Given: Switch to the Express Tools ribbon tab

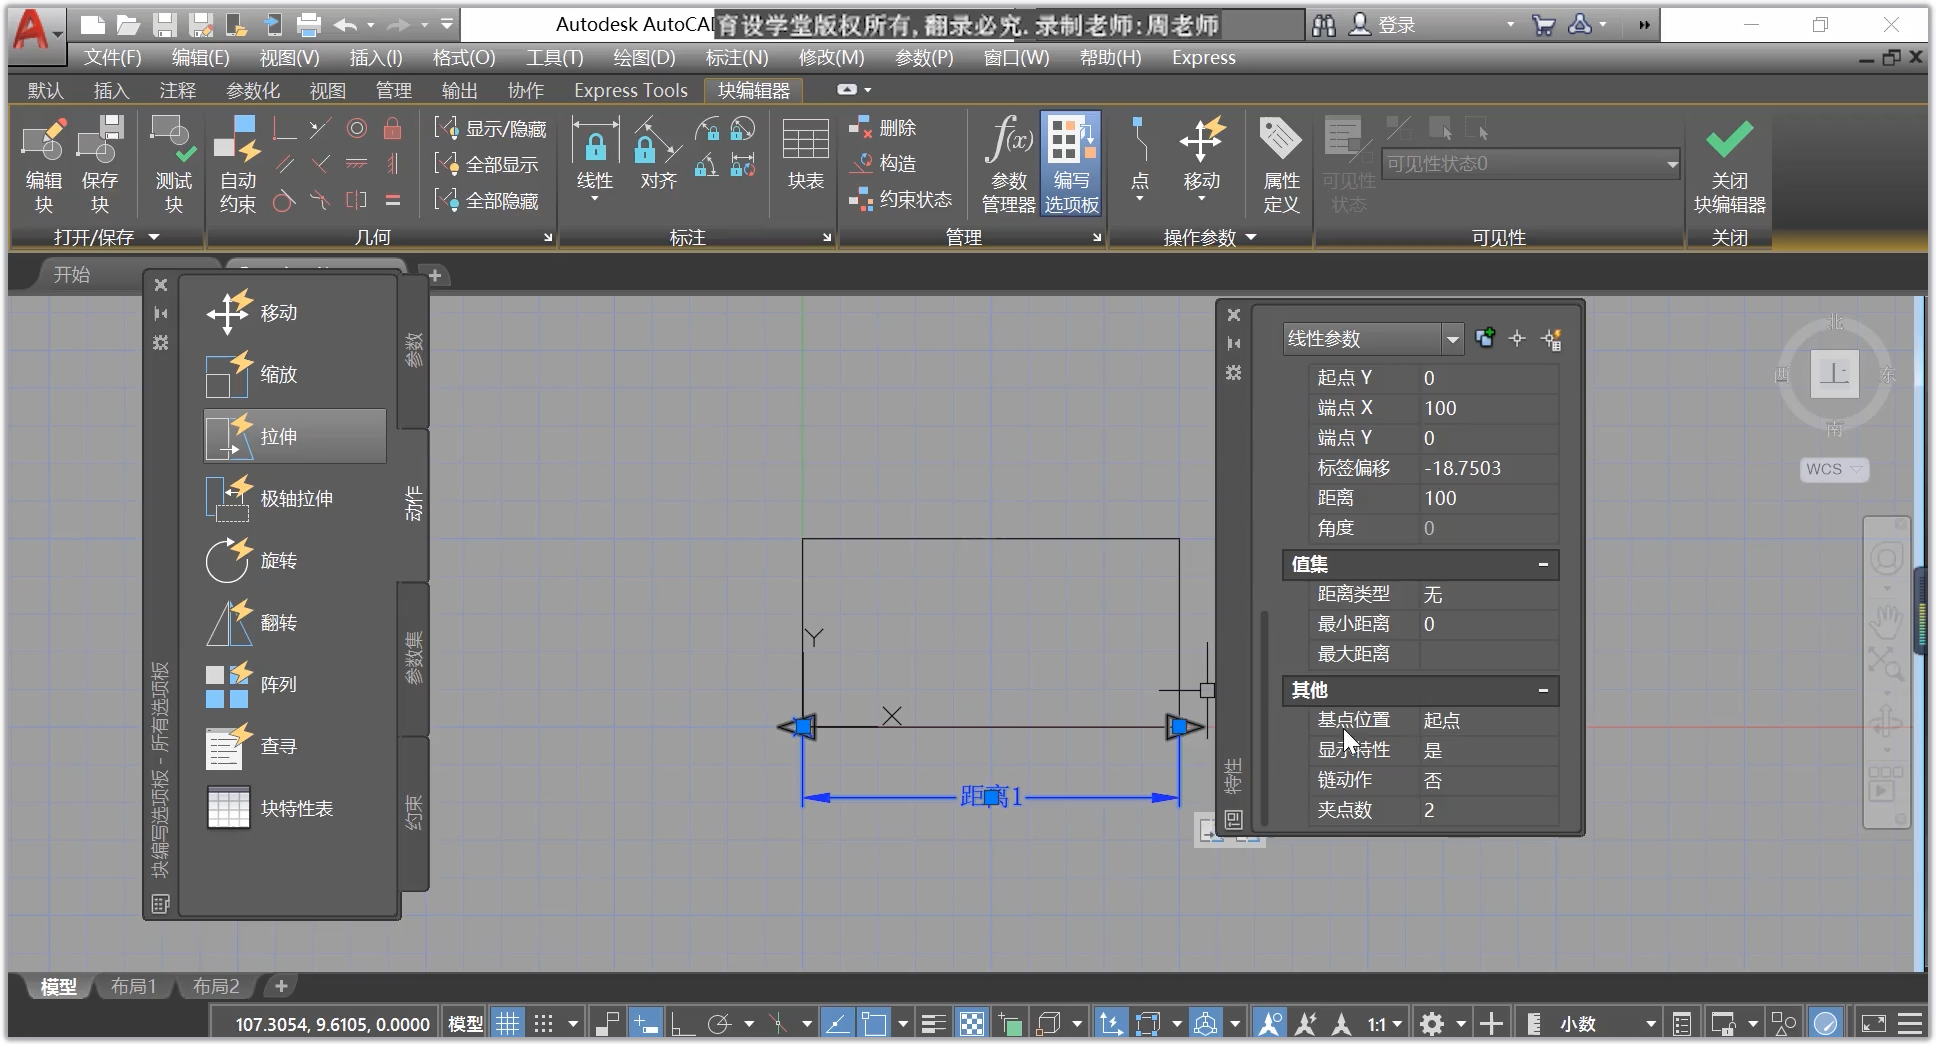Looking at the screenshot, I should 631,91.
